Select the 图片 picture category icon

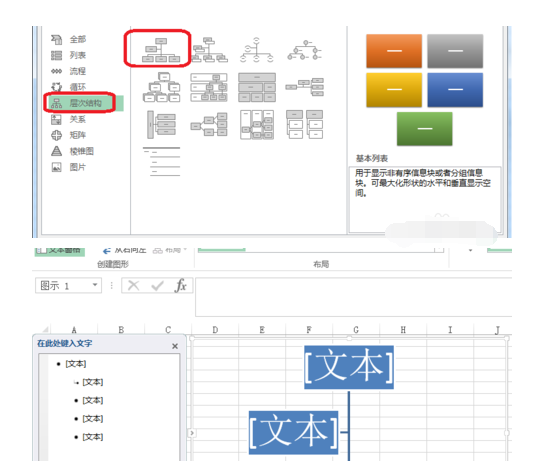tap(56, 167)
